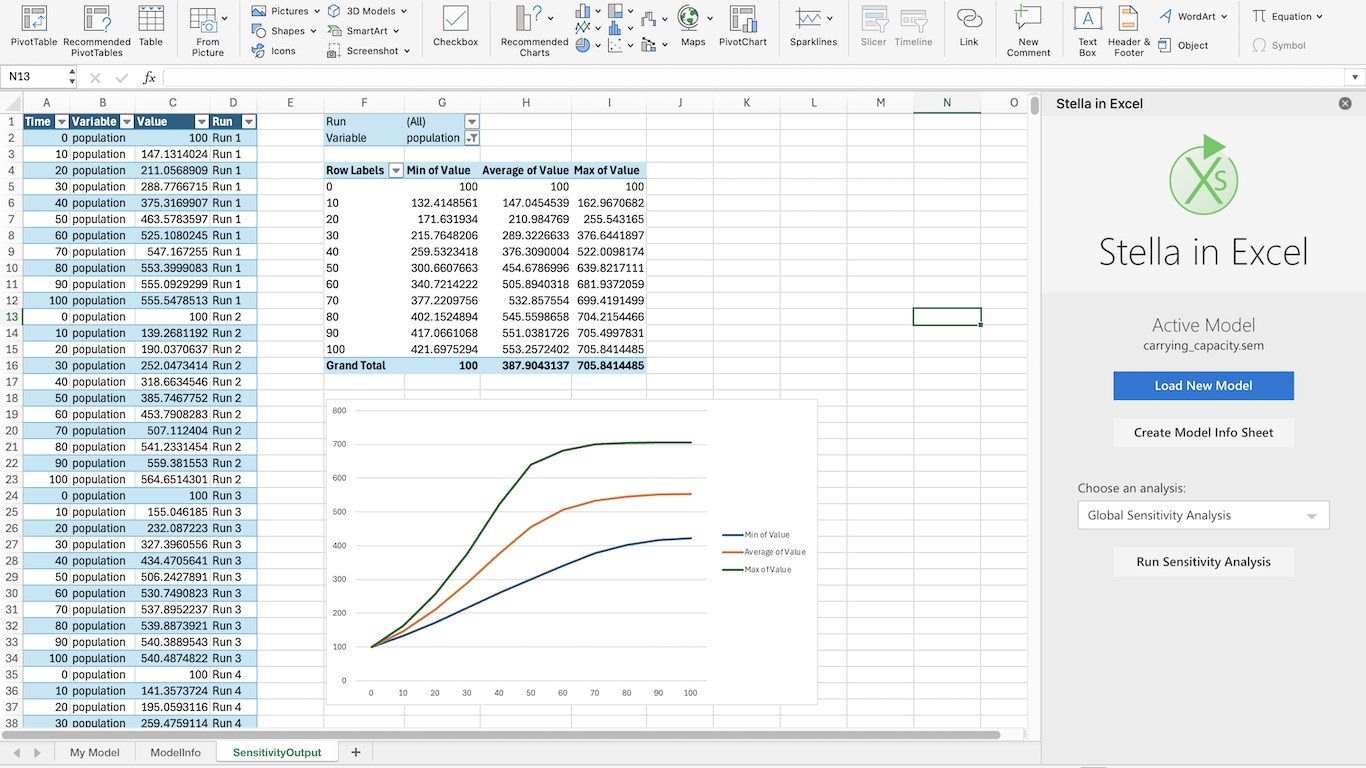The width and height of the screenshot is (1366, 768).
Task: Switch to the My Model sheet tab
Action: coord(94,752)
